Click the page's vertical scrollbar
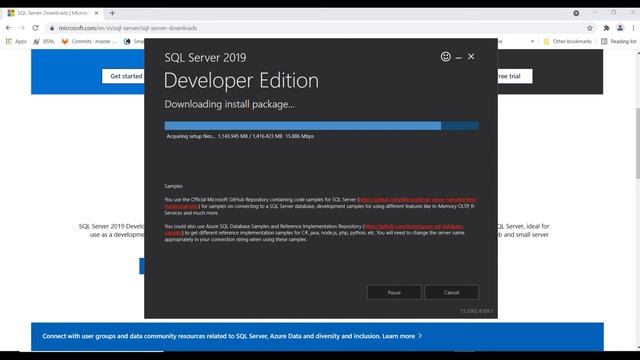Viewport: 640px width, 360px height. tap(638, 143)
